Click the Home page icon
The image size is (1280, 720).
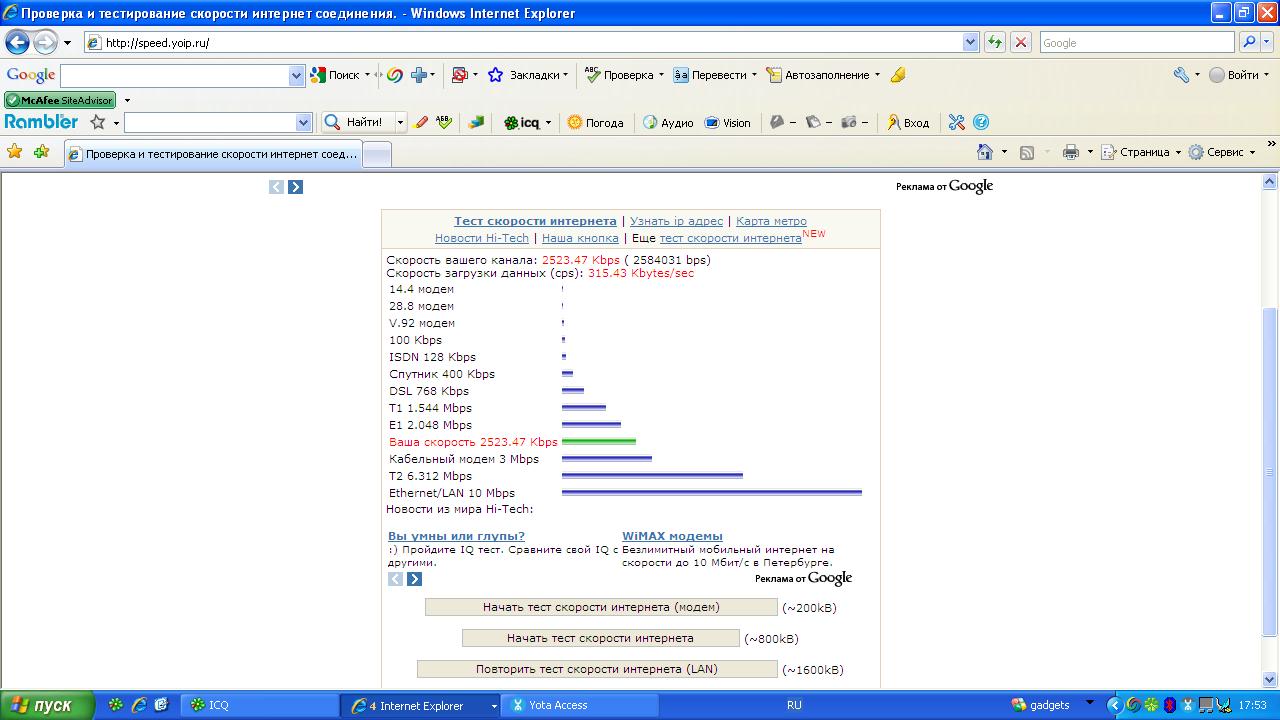[985, 152]
